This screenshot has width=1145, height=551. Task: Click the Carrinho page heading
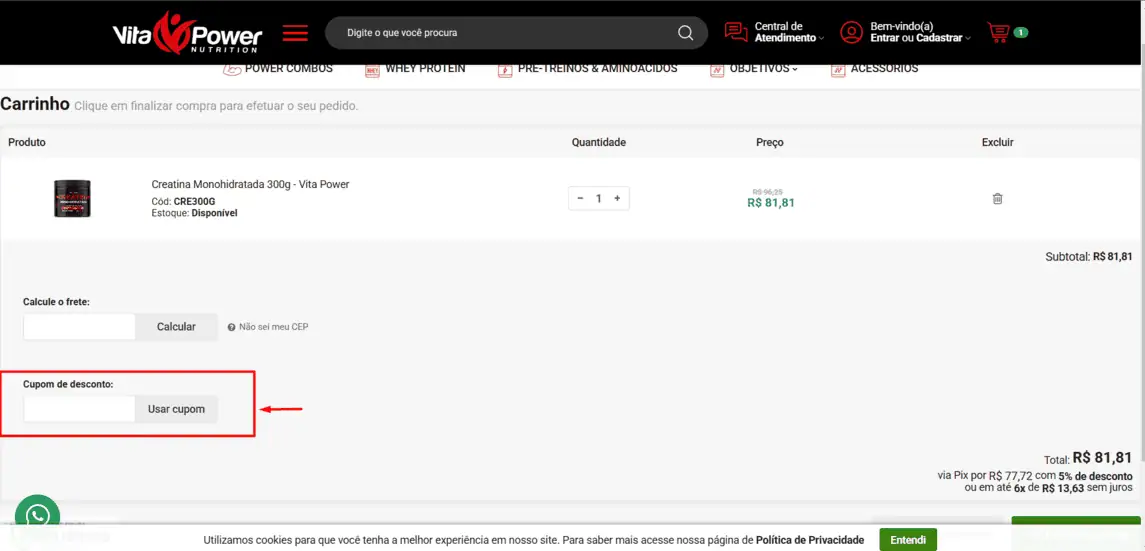click(x=34, y=104)
